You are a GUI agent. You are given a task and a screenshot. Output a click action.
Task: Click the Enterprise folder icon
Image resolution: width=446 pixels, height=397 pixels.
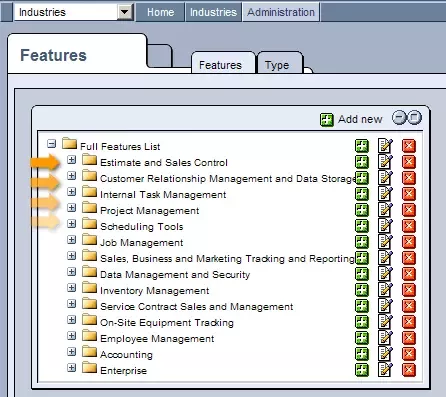pyautogui.click(x=89, y=367)
